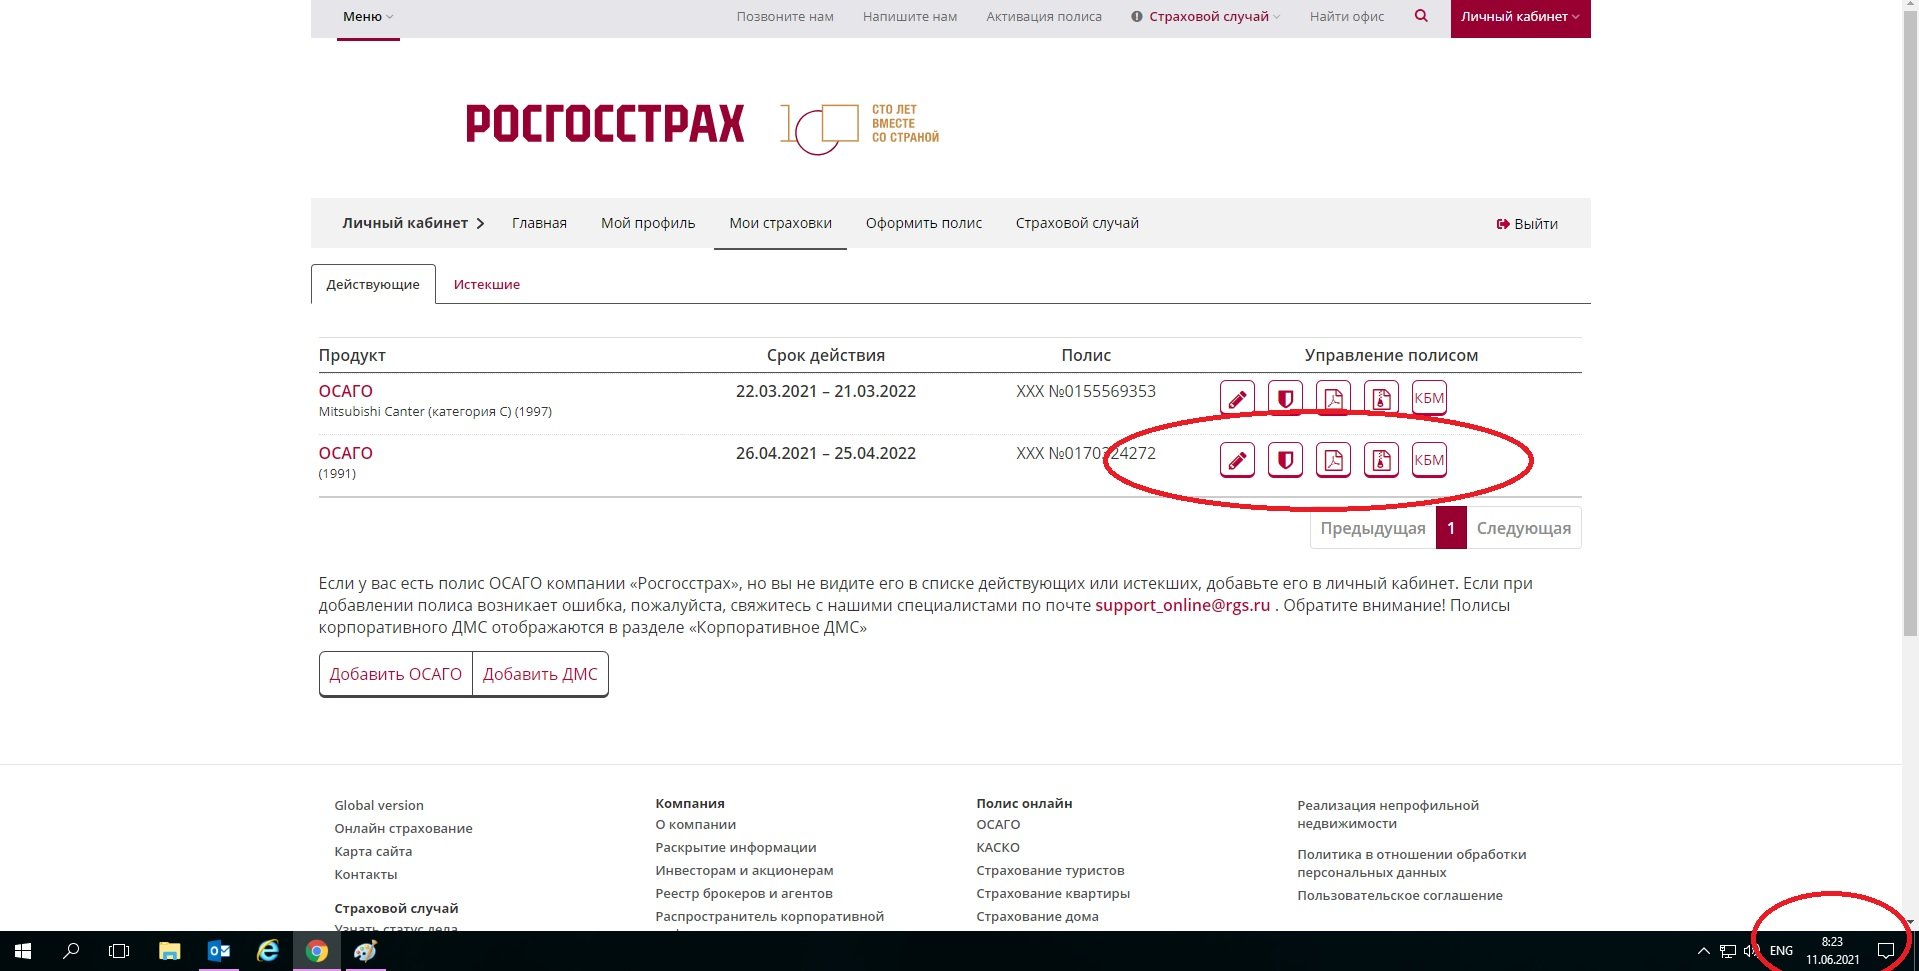This screenshot has height=971, width=1919.
Task: Click Напишите нам link
Action: (910, 16)
